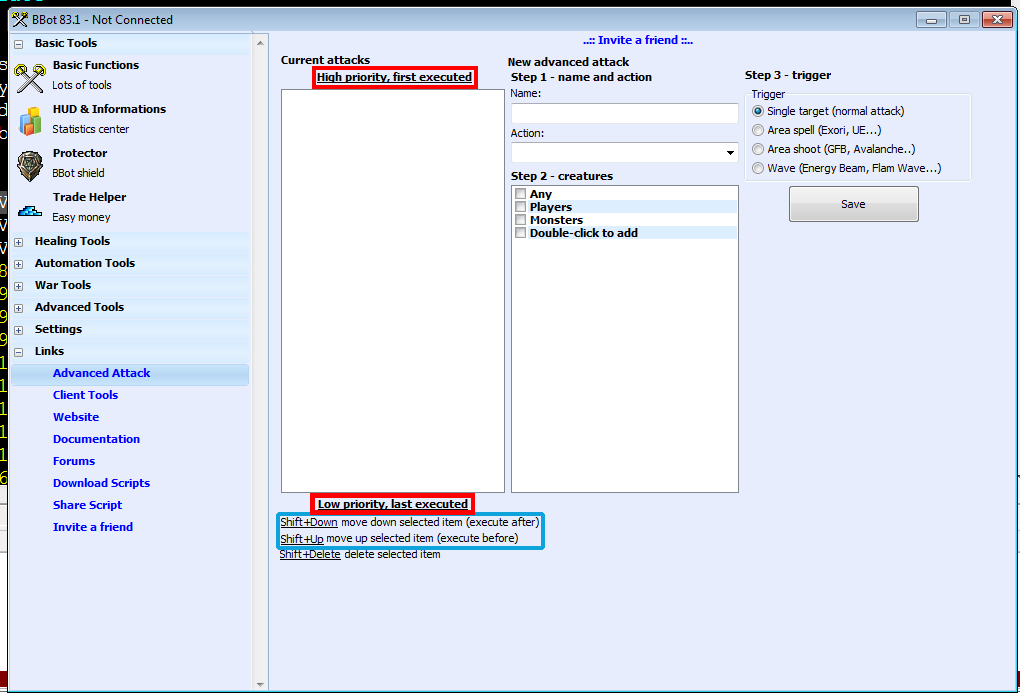This screenshot has height=697, width=1020.
Task: Open Download Scripts in sidebar
Action: (x=101, y=483)
